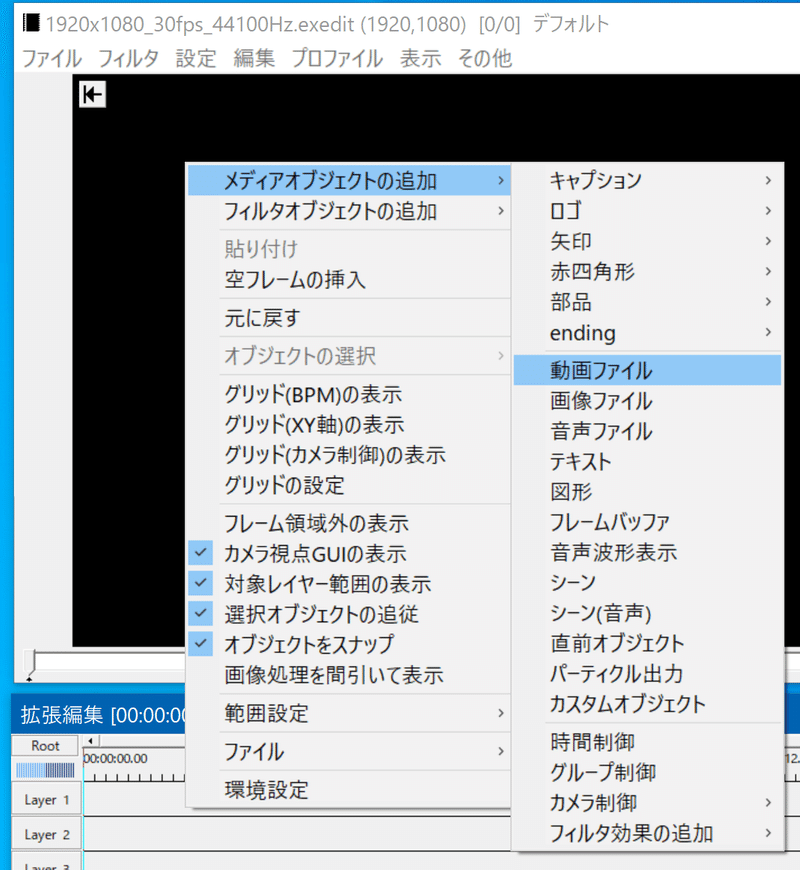Select 動画ファイル to add video

point(647,370)
